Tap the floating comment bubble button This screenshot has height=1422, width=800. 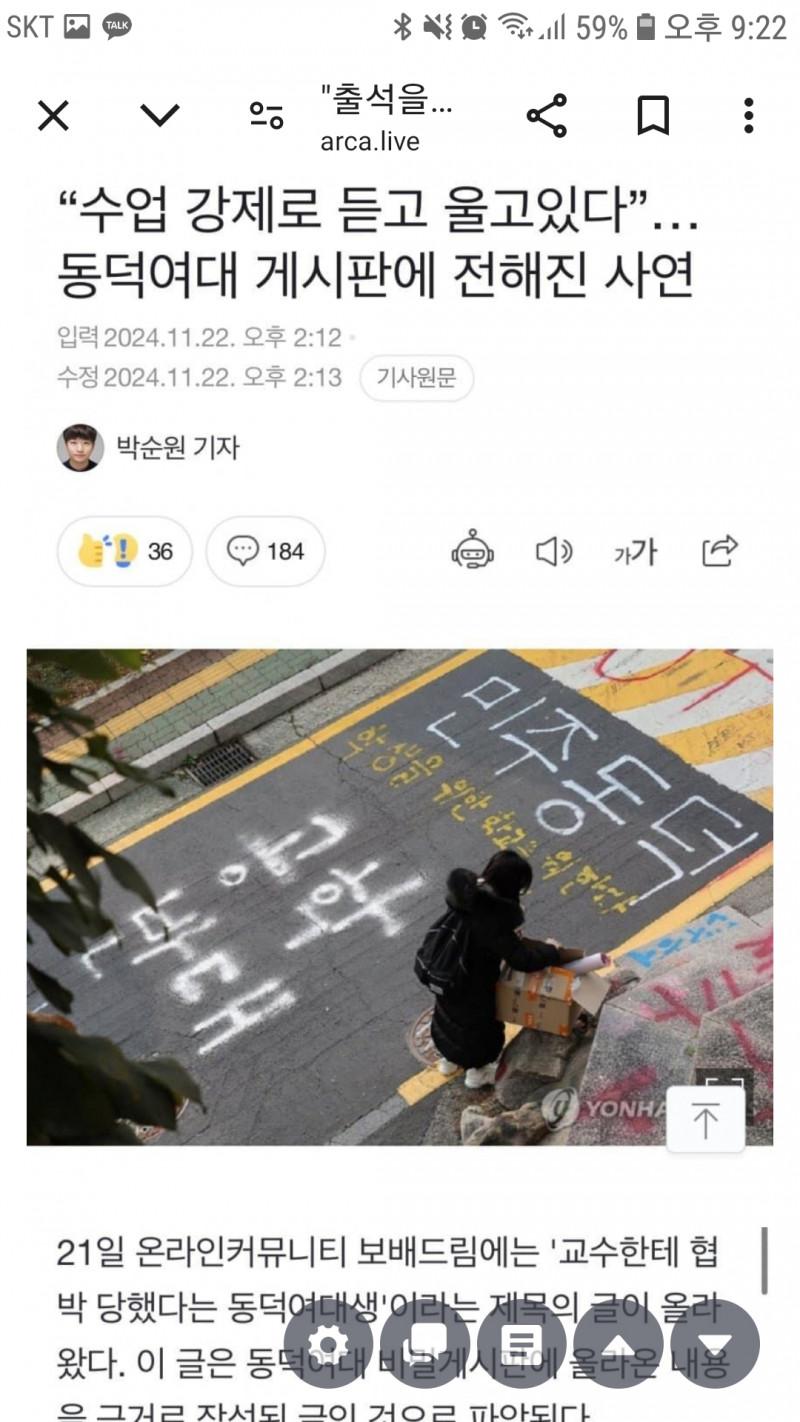pos(425,1343)
